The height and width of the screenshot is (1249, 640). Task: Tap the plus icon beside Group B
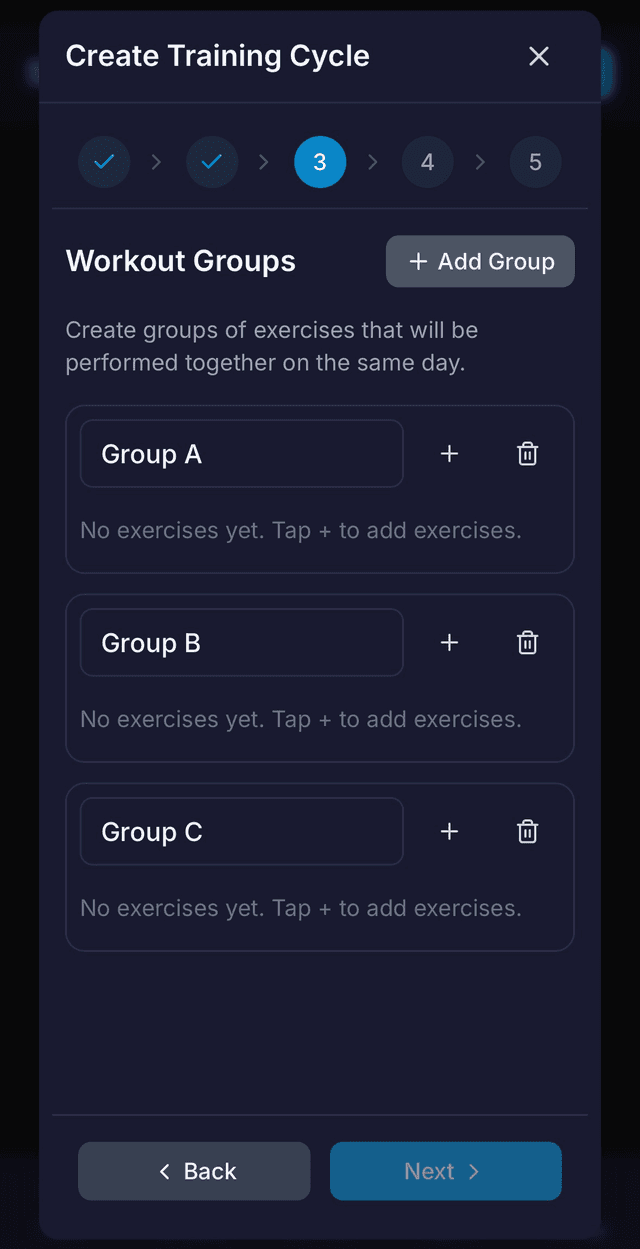pos(449,642)
